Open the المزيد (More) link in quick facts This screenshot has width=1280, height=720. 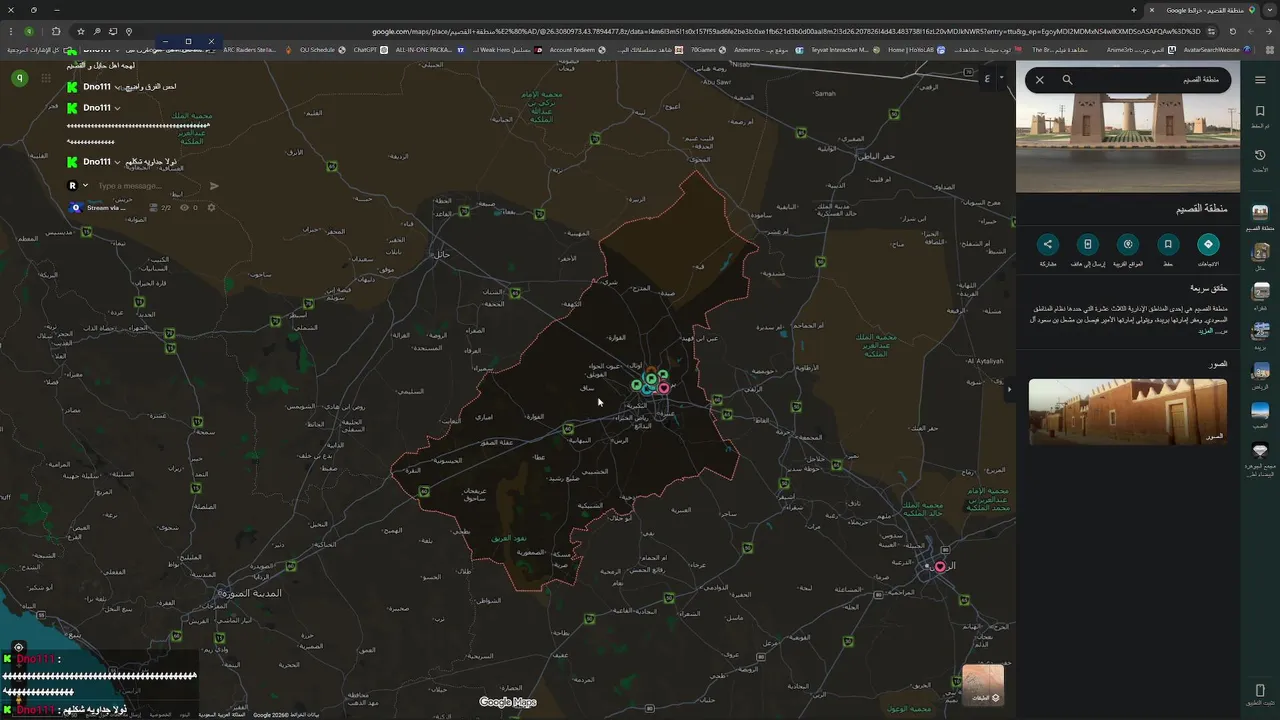1206,330
